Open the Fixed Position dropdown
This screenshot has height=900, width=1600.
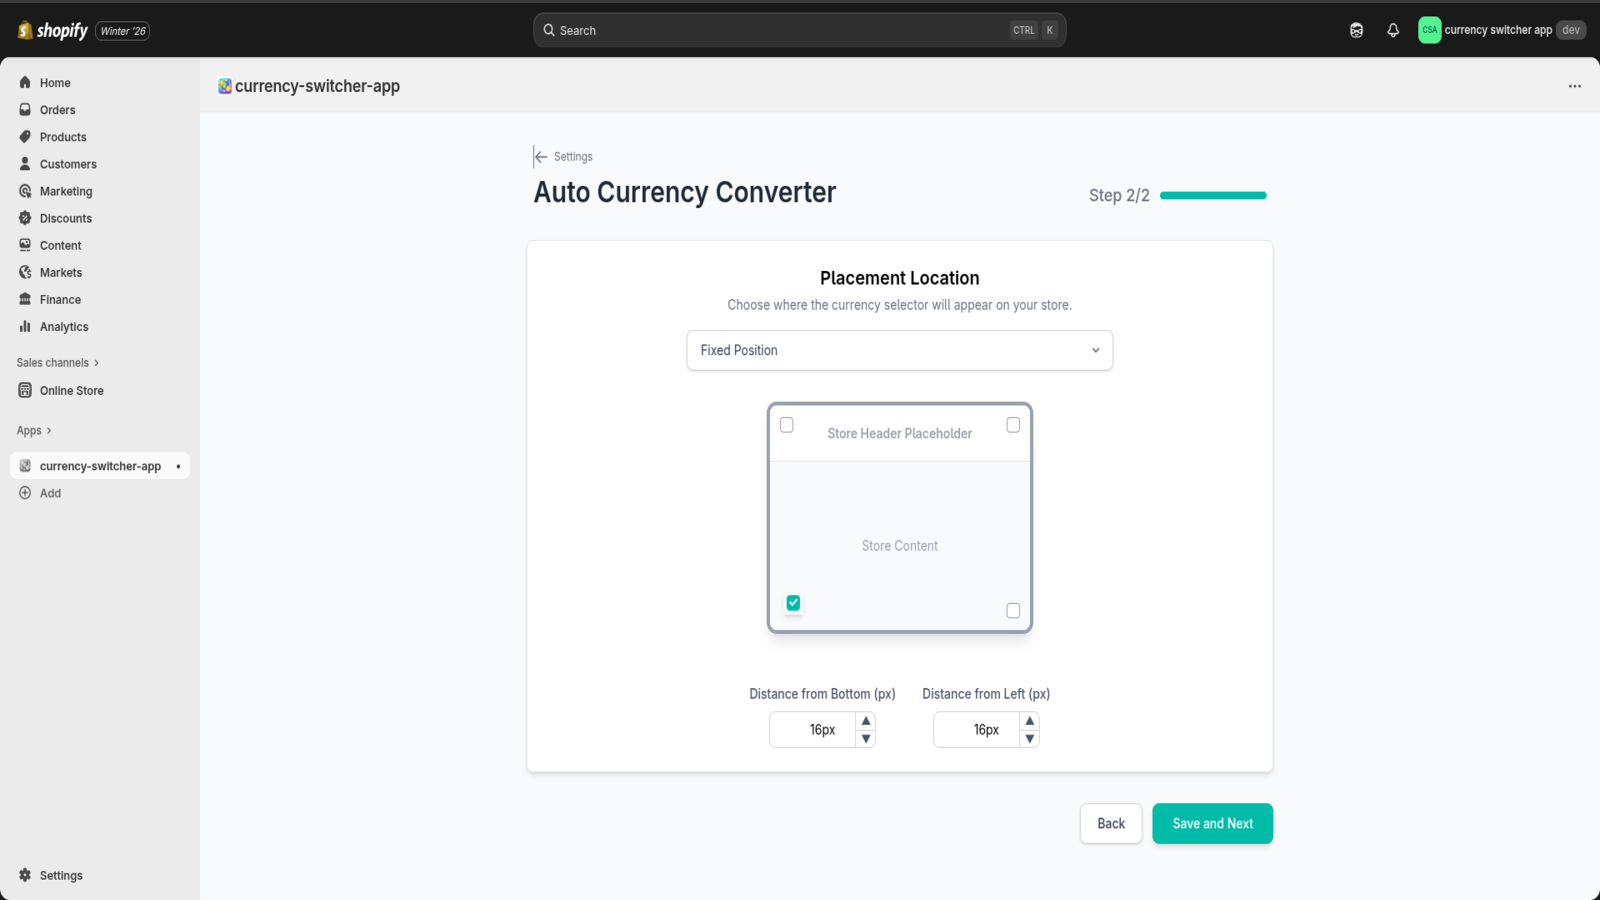(x=898, y=350)
